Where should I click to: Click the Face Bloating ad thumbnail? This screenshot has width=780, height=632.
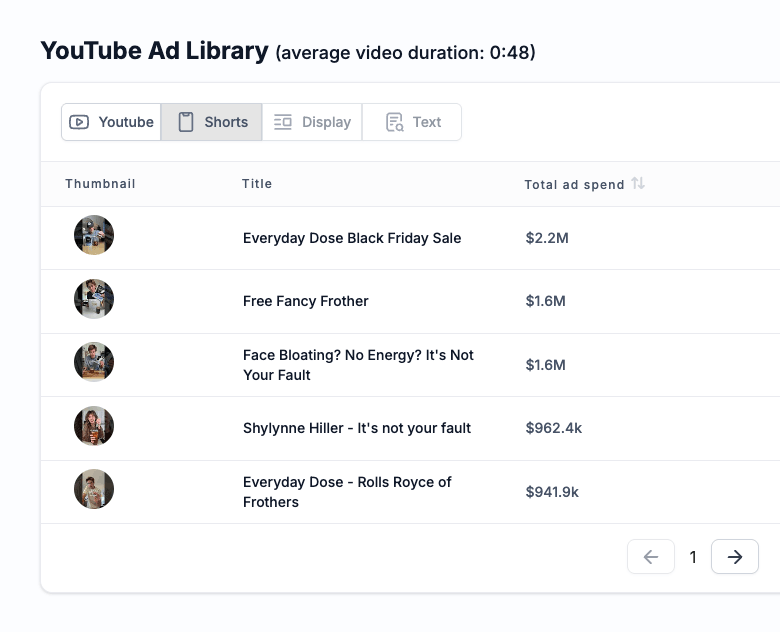94,363
